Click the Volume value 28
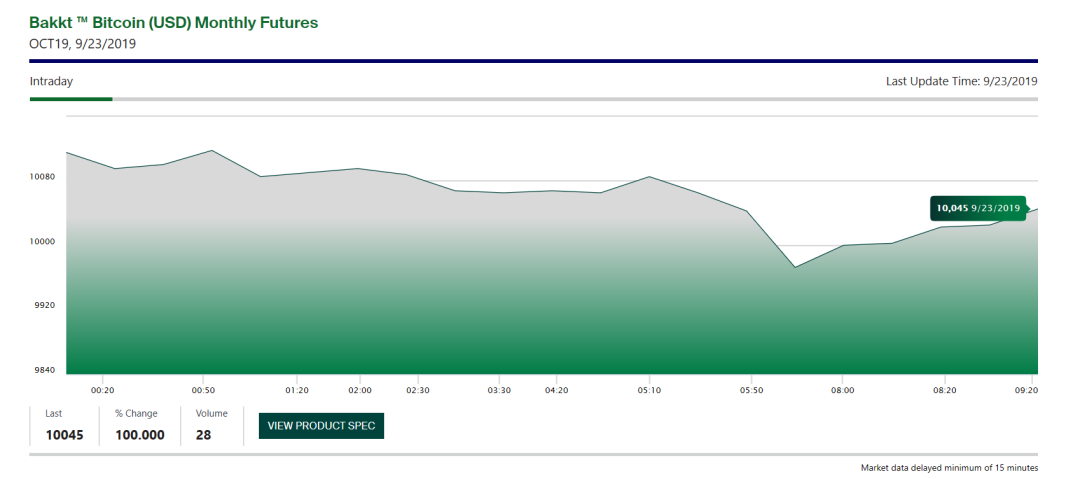 click(203, 436)
